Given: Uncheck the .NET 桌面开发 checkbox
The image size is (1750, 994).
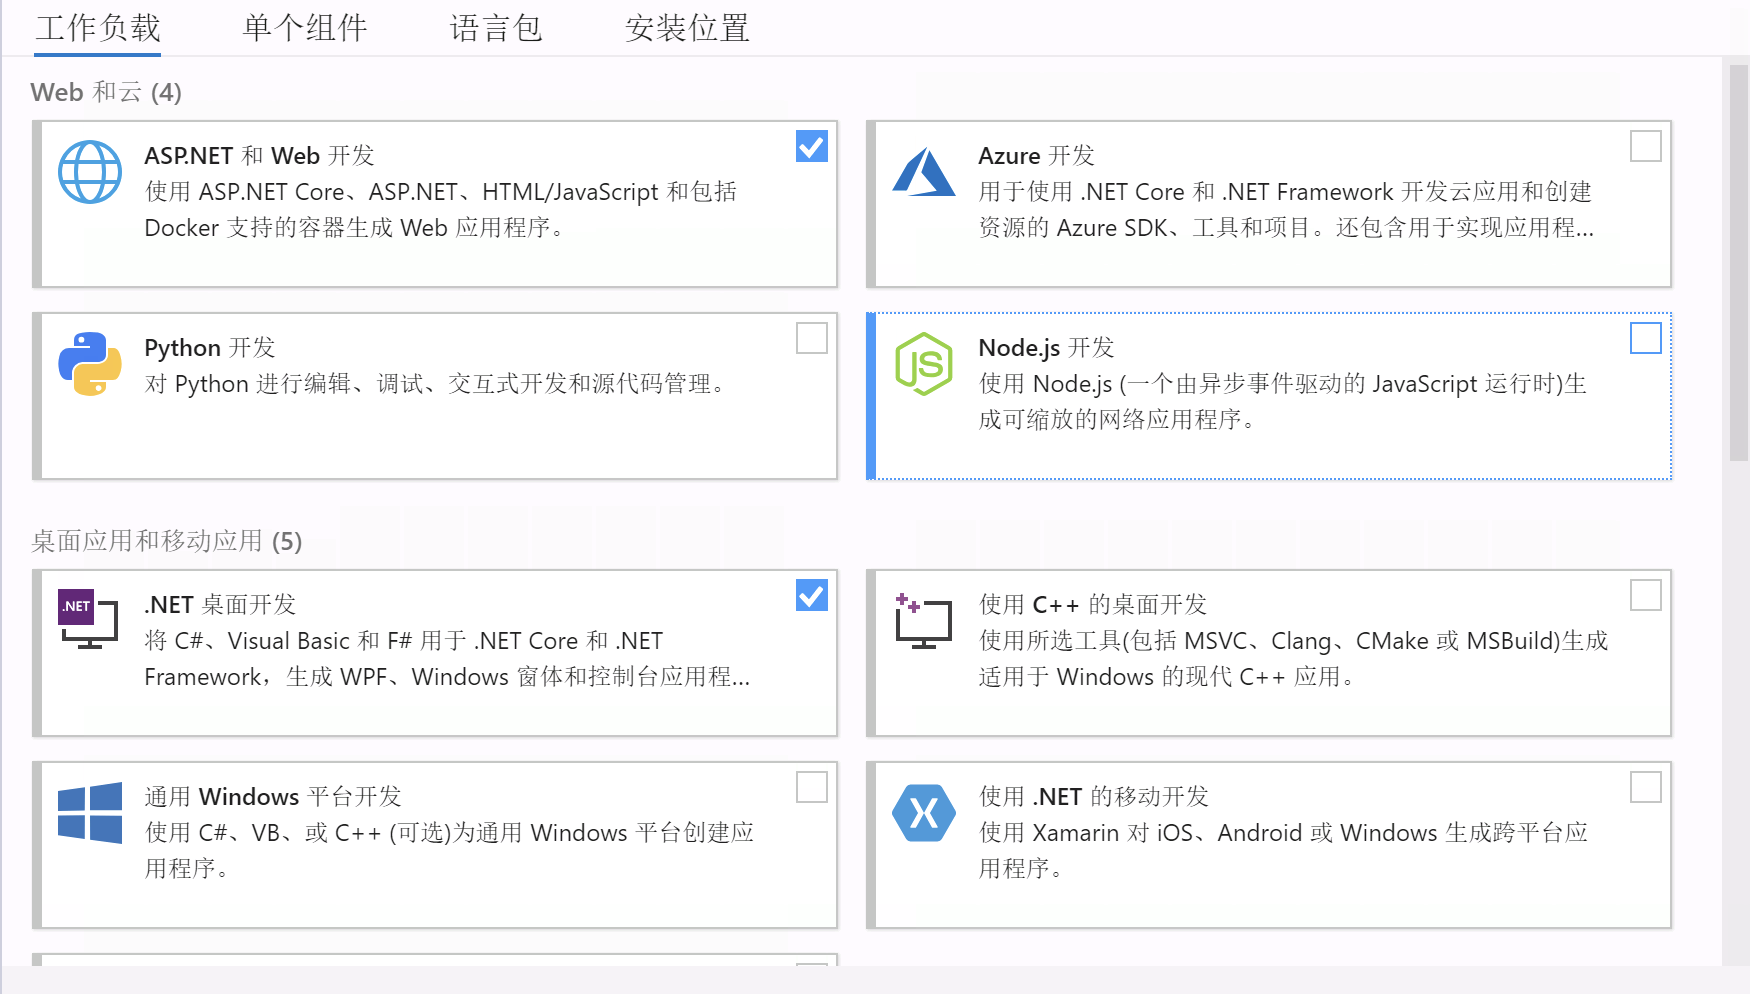Looking at the screenshot, I should tap(812, 596).
